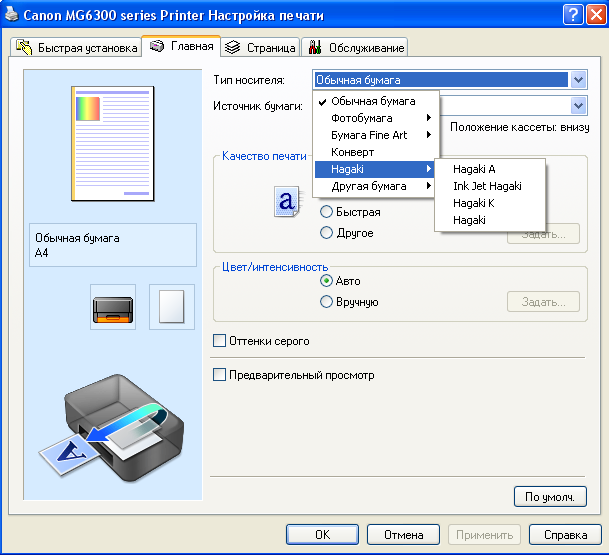
Task: Select the Вручную color intensity radio button
Action: click(326, 302)
